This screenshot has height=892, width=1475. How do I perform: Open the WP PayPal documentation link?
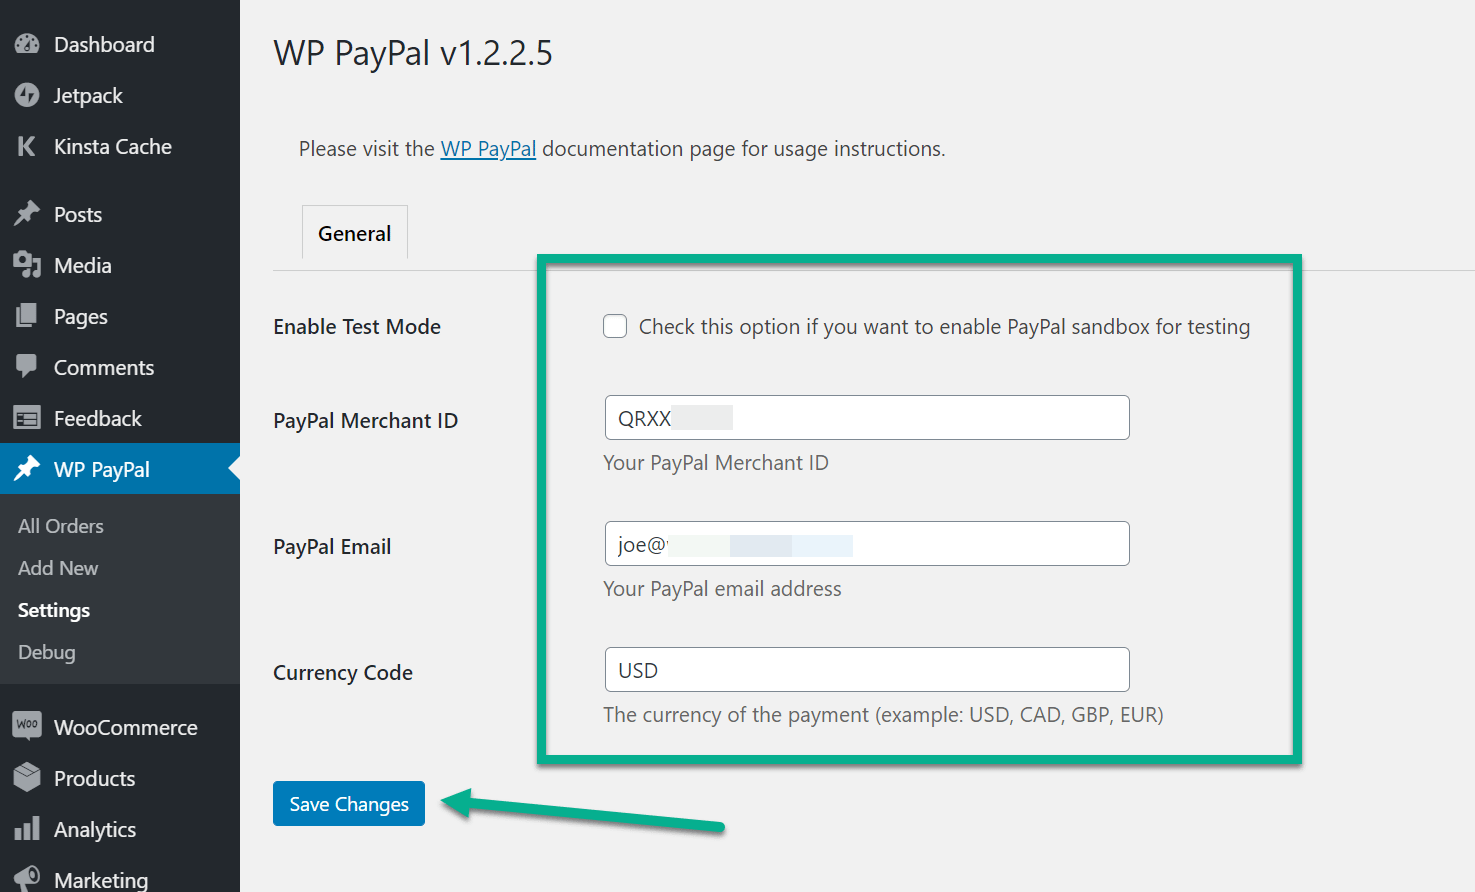click(488, 148)
